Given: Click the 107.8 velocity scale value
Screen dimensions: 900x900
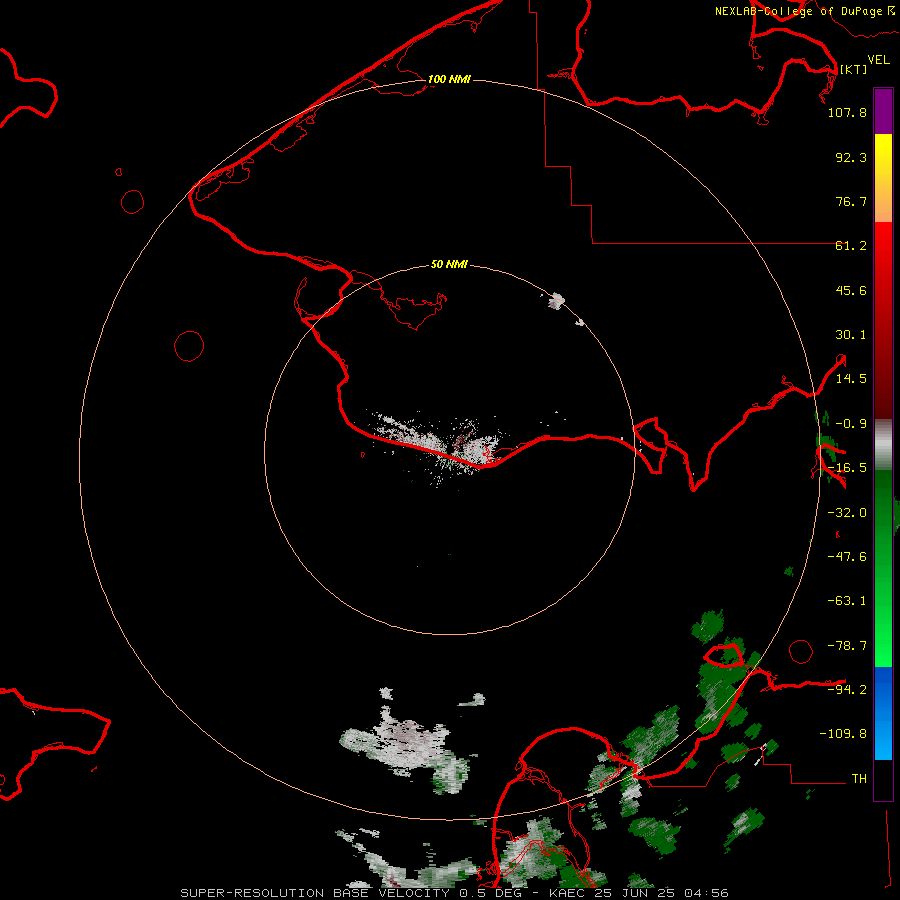Looking at the screenshot, I should click(847, 112).
